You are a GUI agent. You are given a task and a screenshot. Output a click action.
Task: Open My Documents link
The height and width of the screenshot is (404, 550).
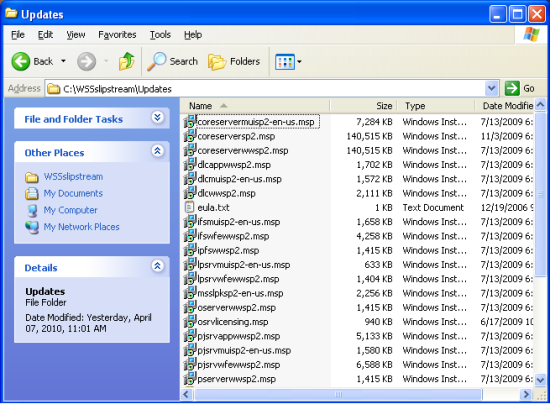coord(73,194)
